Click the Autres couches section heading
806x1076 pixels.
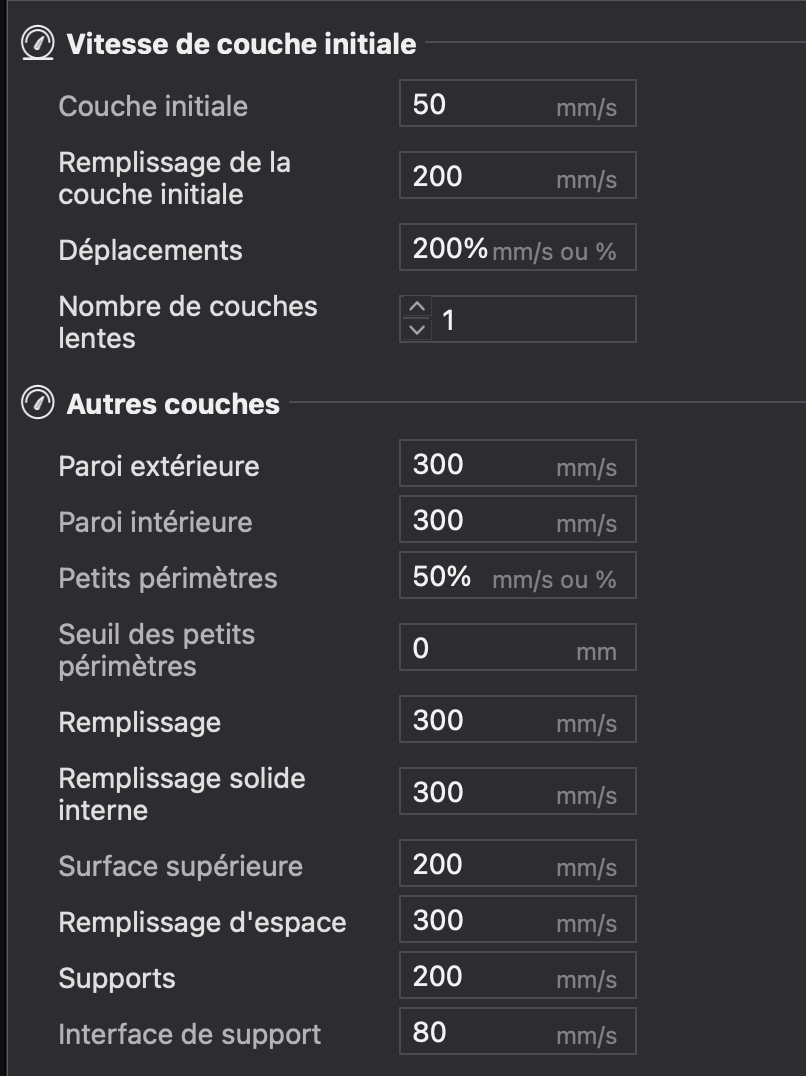(173, 404)
